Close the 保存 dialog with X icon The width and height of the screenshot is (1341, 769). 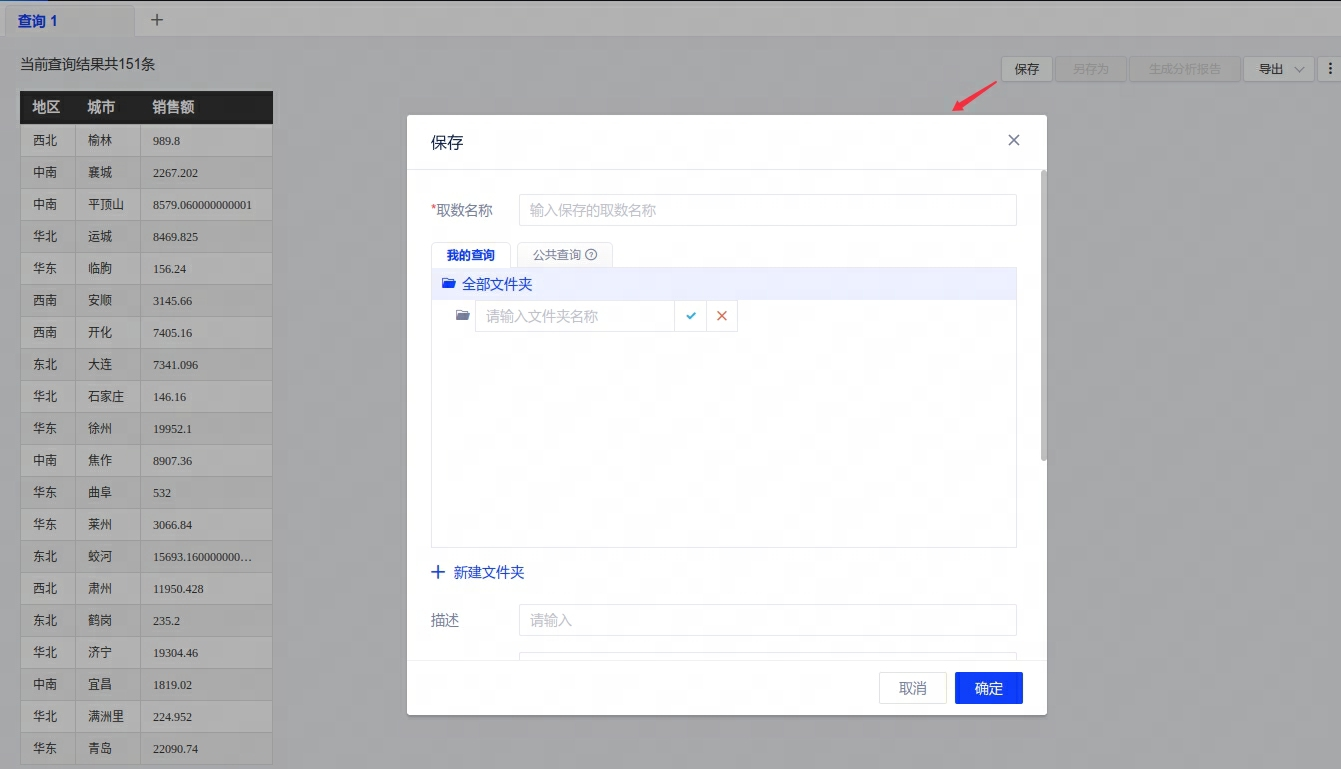(1013, 141)
